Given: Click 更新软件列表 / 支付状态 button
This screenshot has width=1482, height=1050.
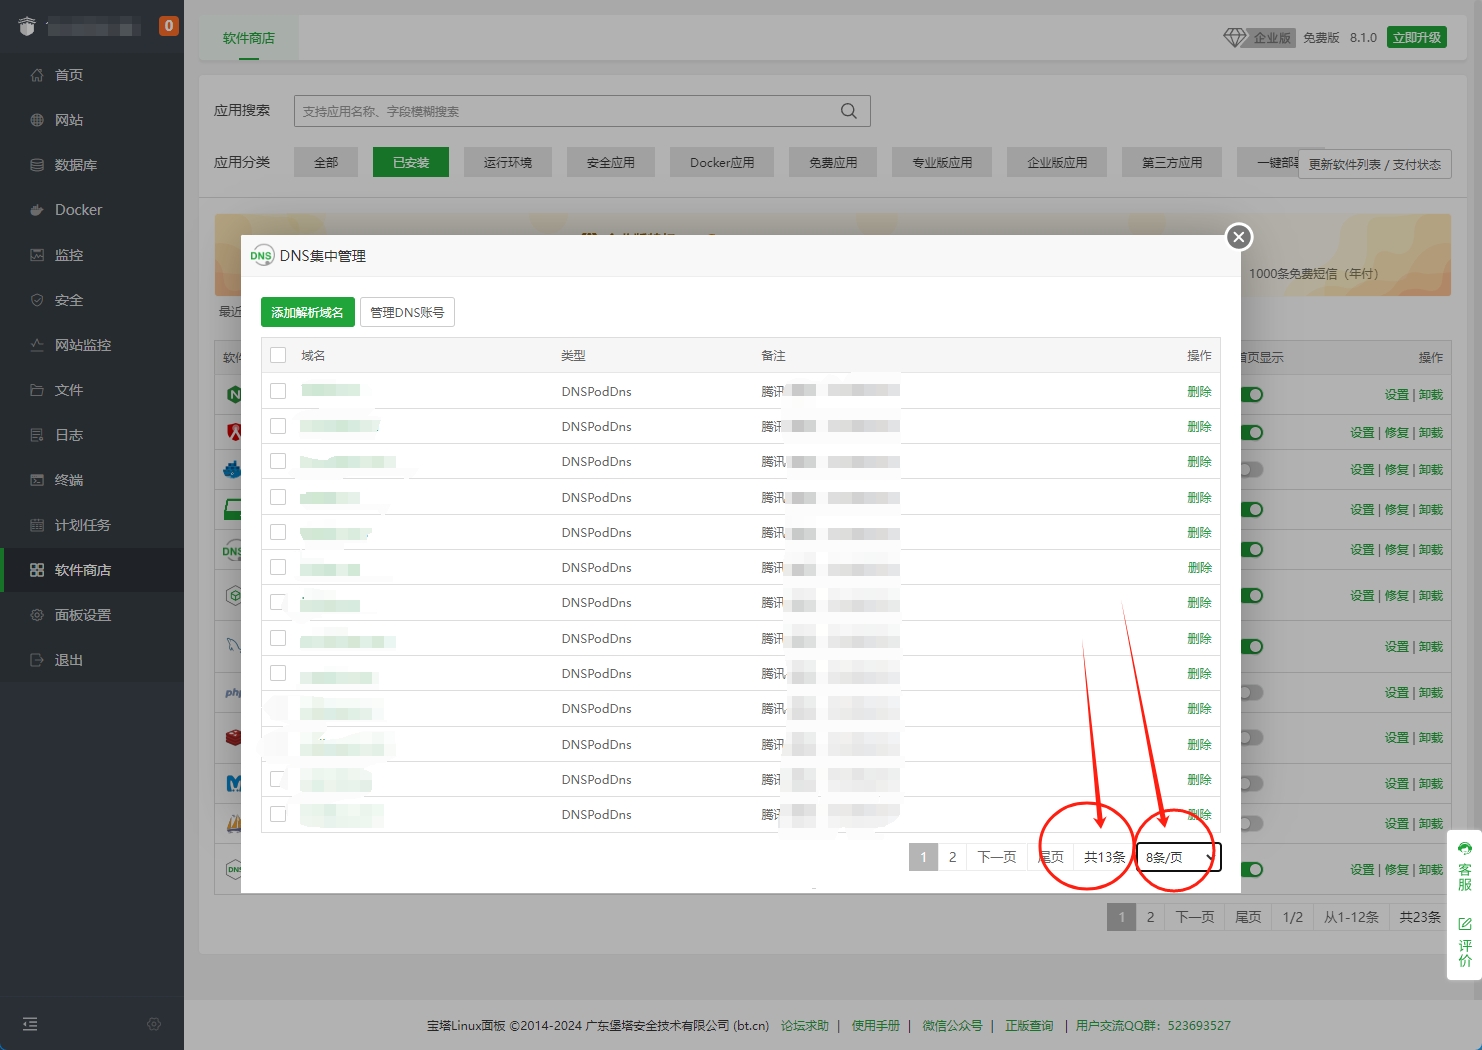Looking at the screenshot, I should point(1375,164).
